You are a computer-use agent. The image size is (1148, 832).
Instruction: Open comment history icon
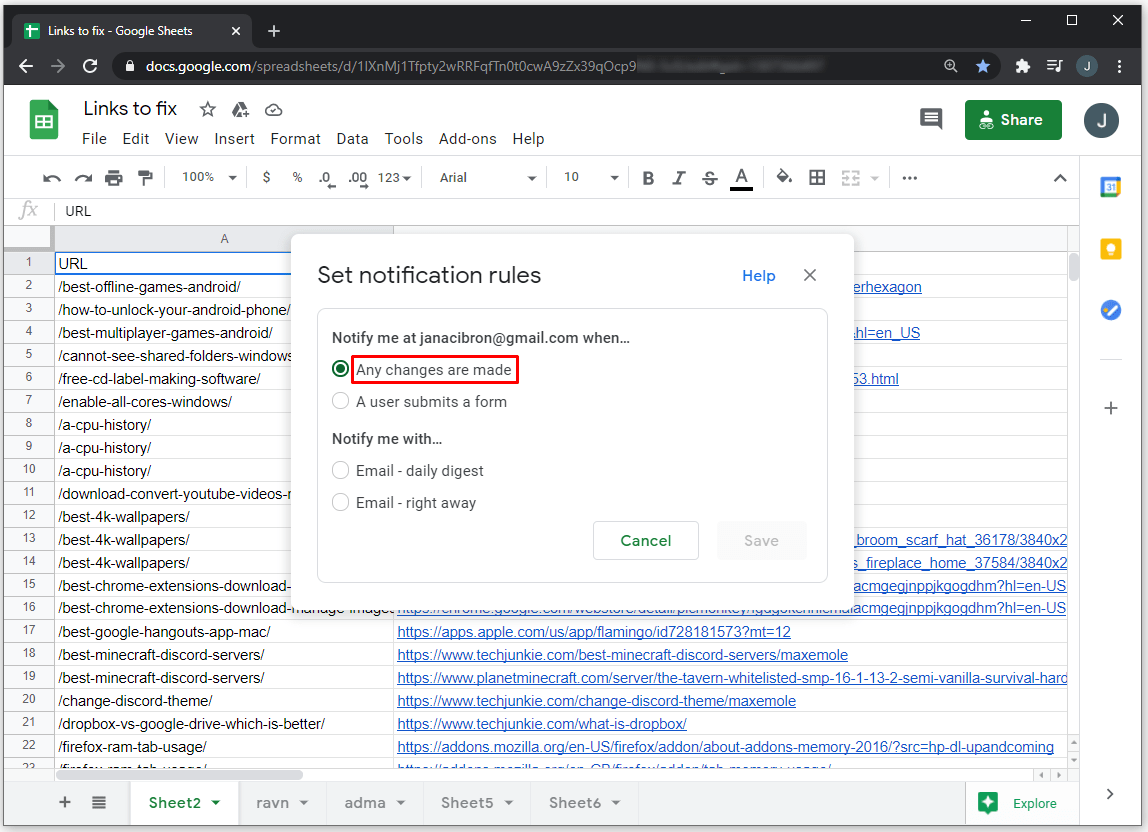(931, 120)
